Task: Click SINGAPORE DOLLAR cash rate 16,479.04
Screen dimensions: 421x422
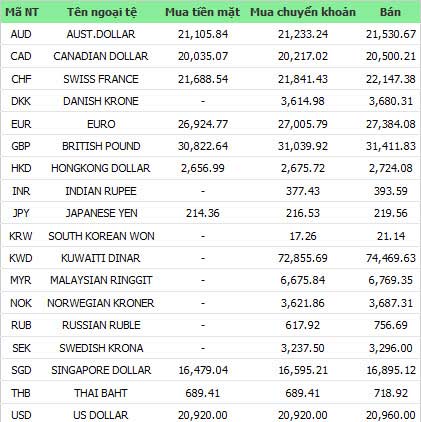Action: [x=203, y=370]
